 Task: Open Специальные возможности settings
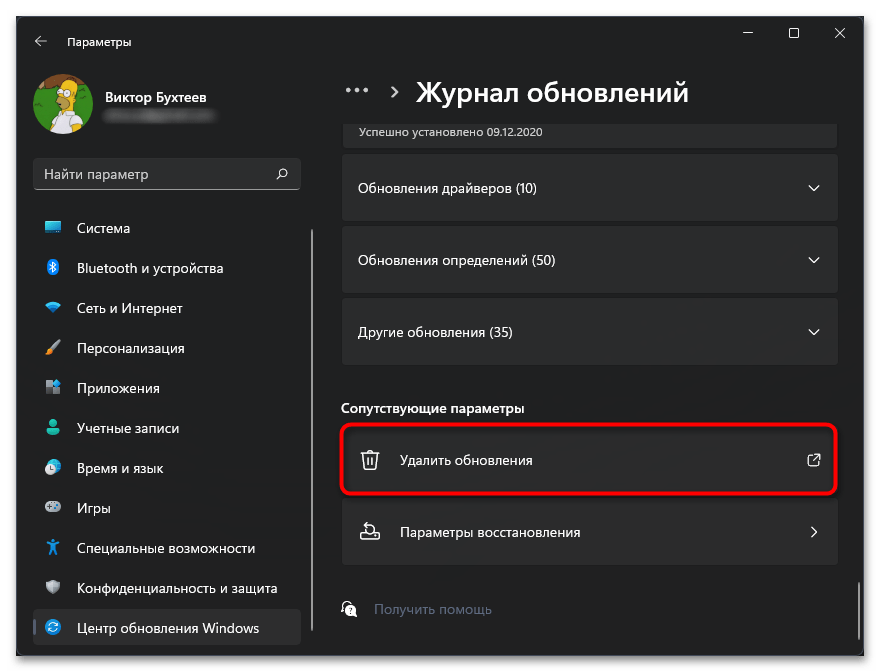coord(165,548)
